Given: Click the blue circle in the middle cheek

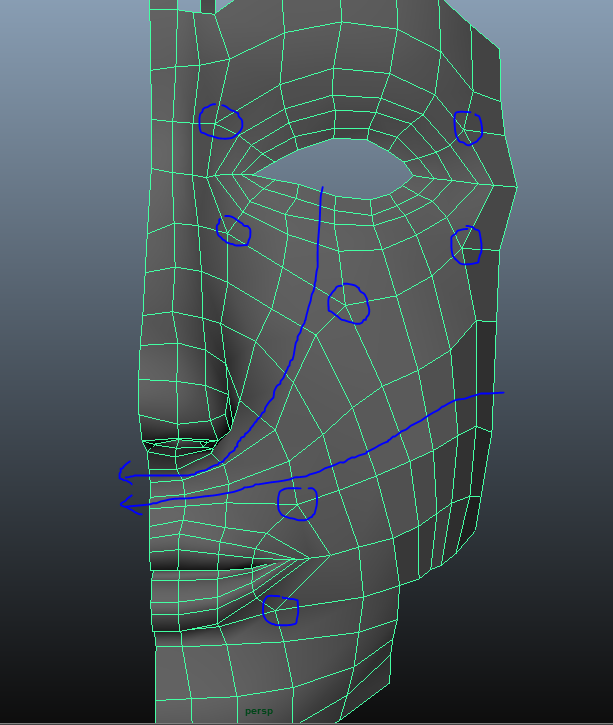Looking at the screenshot, I should 348,303.
